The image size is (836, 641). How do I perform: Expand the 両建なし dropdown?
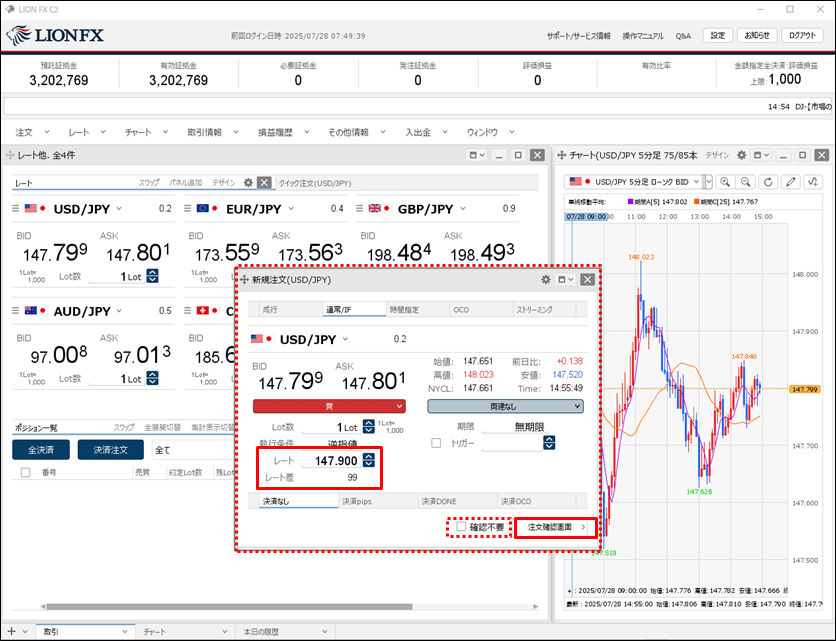(505, 406)
